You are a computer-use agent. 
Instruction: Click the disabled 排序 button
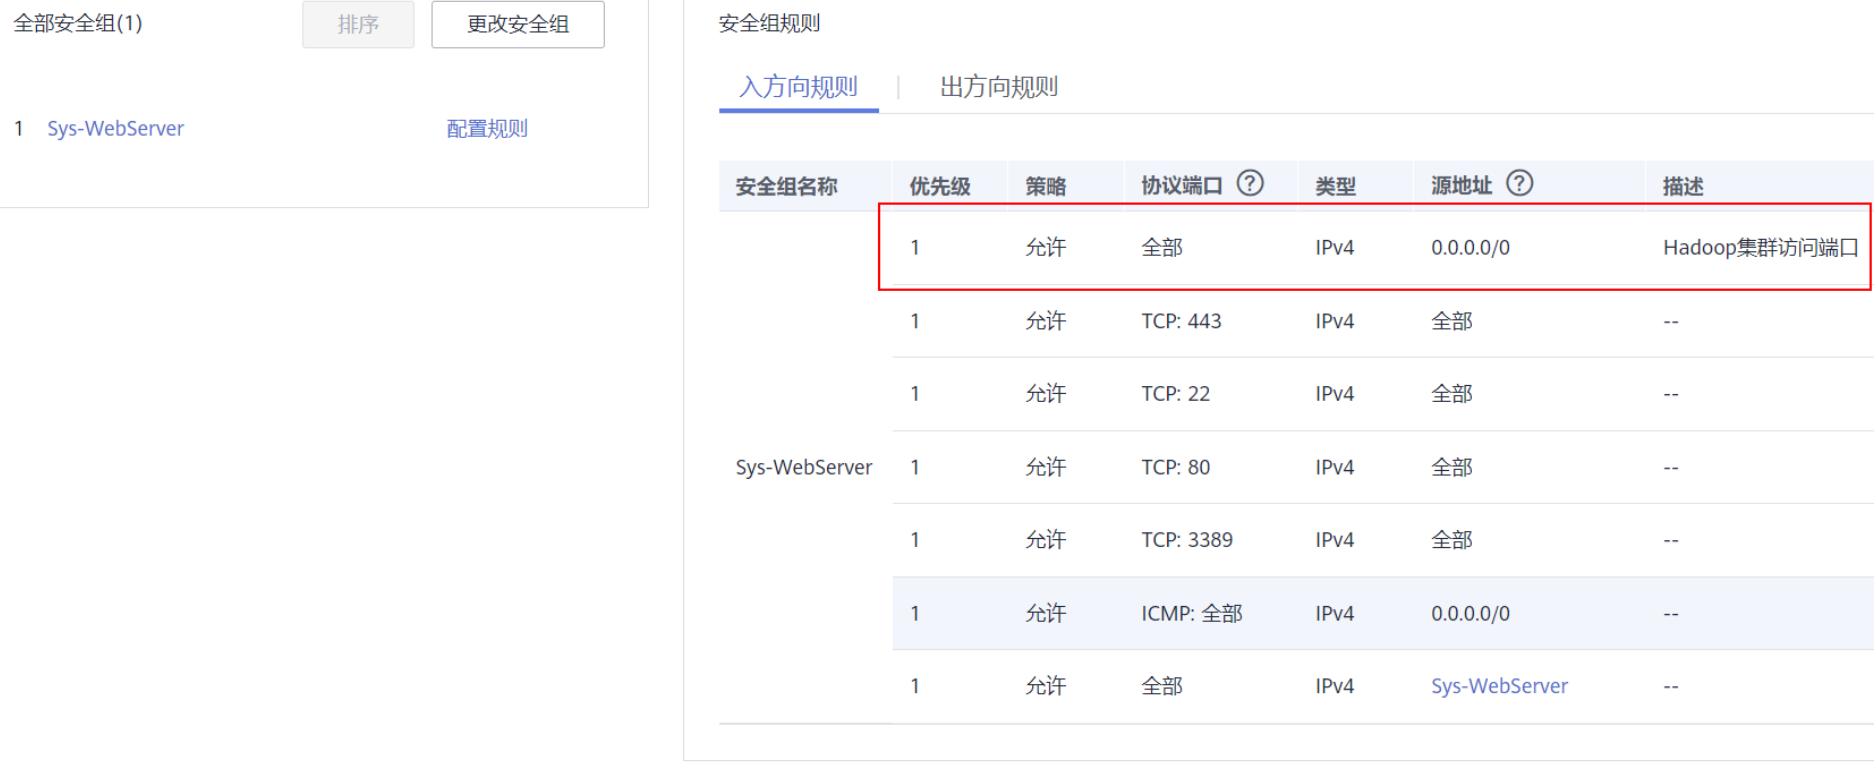358,24
